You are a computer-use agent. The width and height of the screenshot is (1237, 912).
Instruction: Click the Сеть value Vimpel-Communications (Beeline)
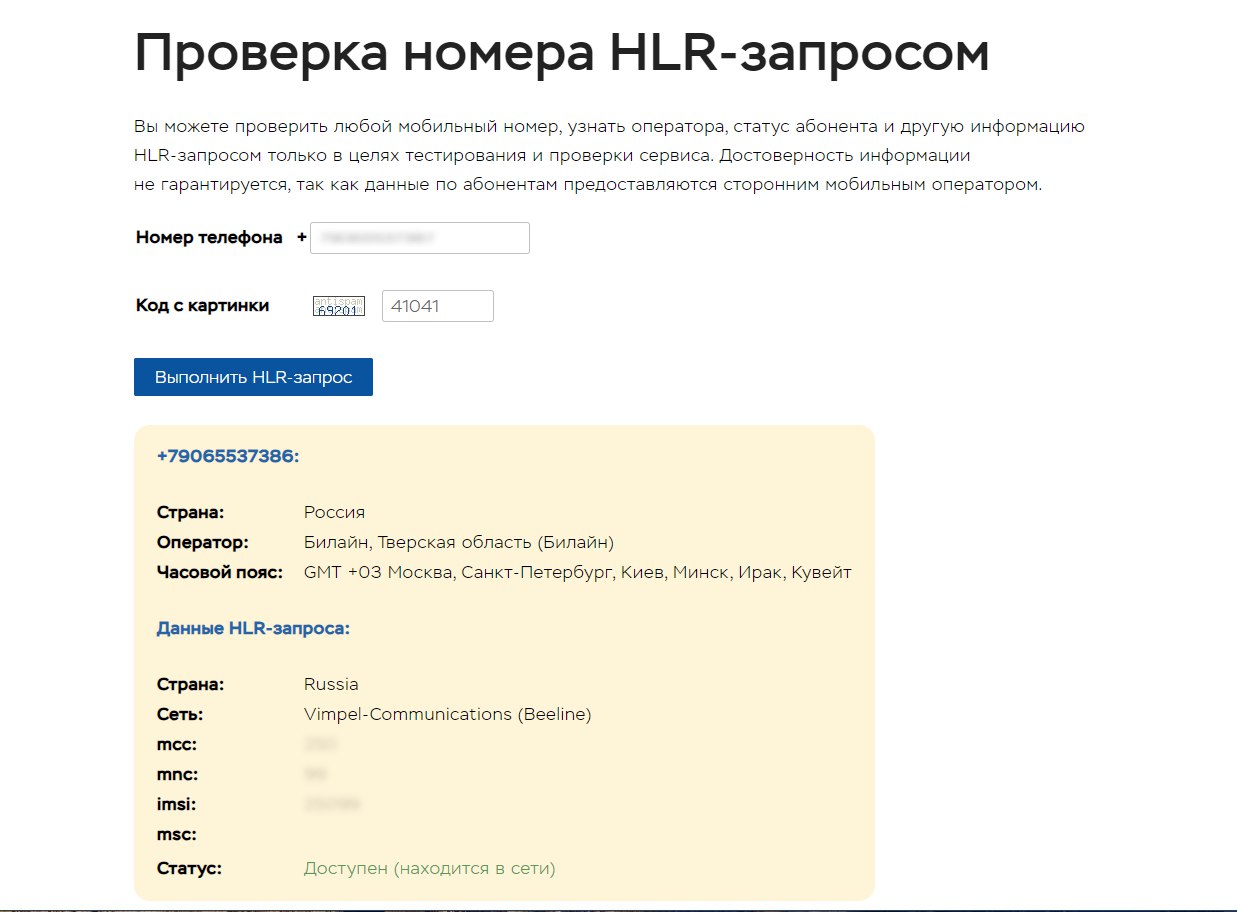coord(447,714)
